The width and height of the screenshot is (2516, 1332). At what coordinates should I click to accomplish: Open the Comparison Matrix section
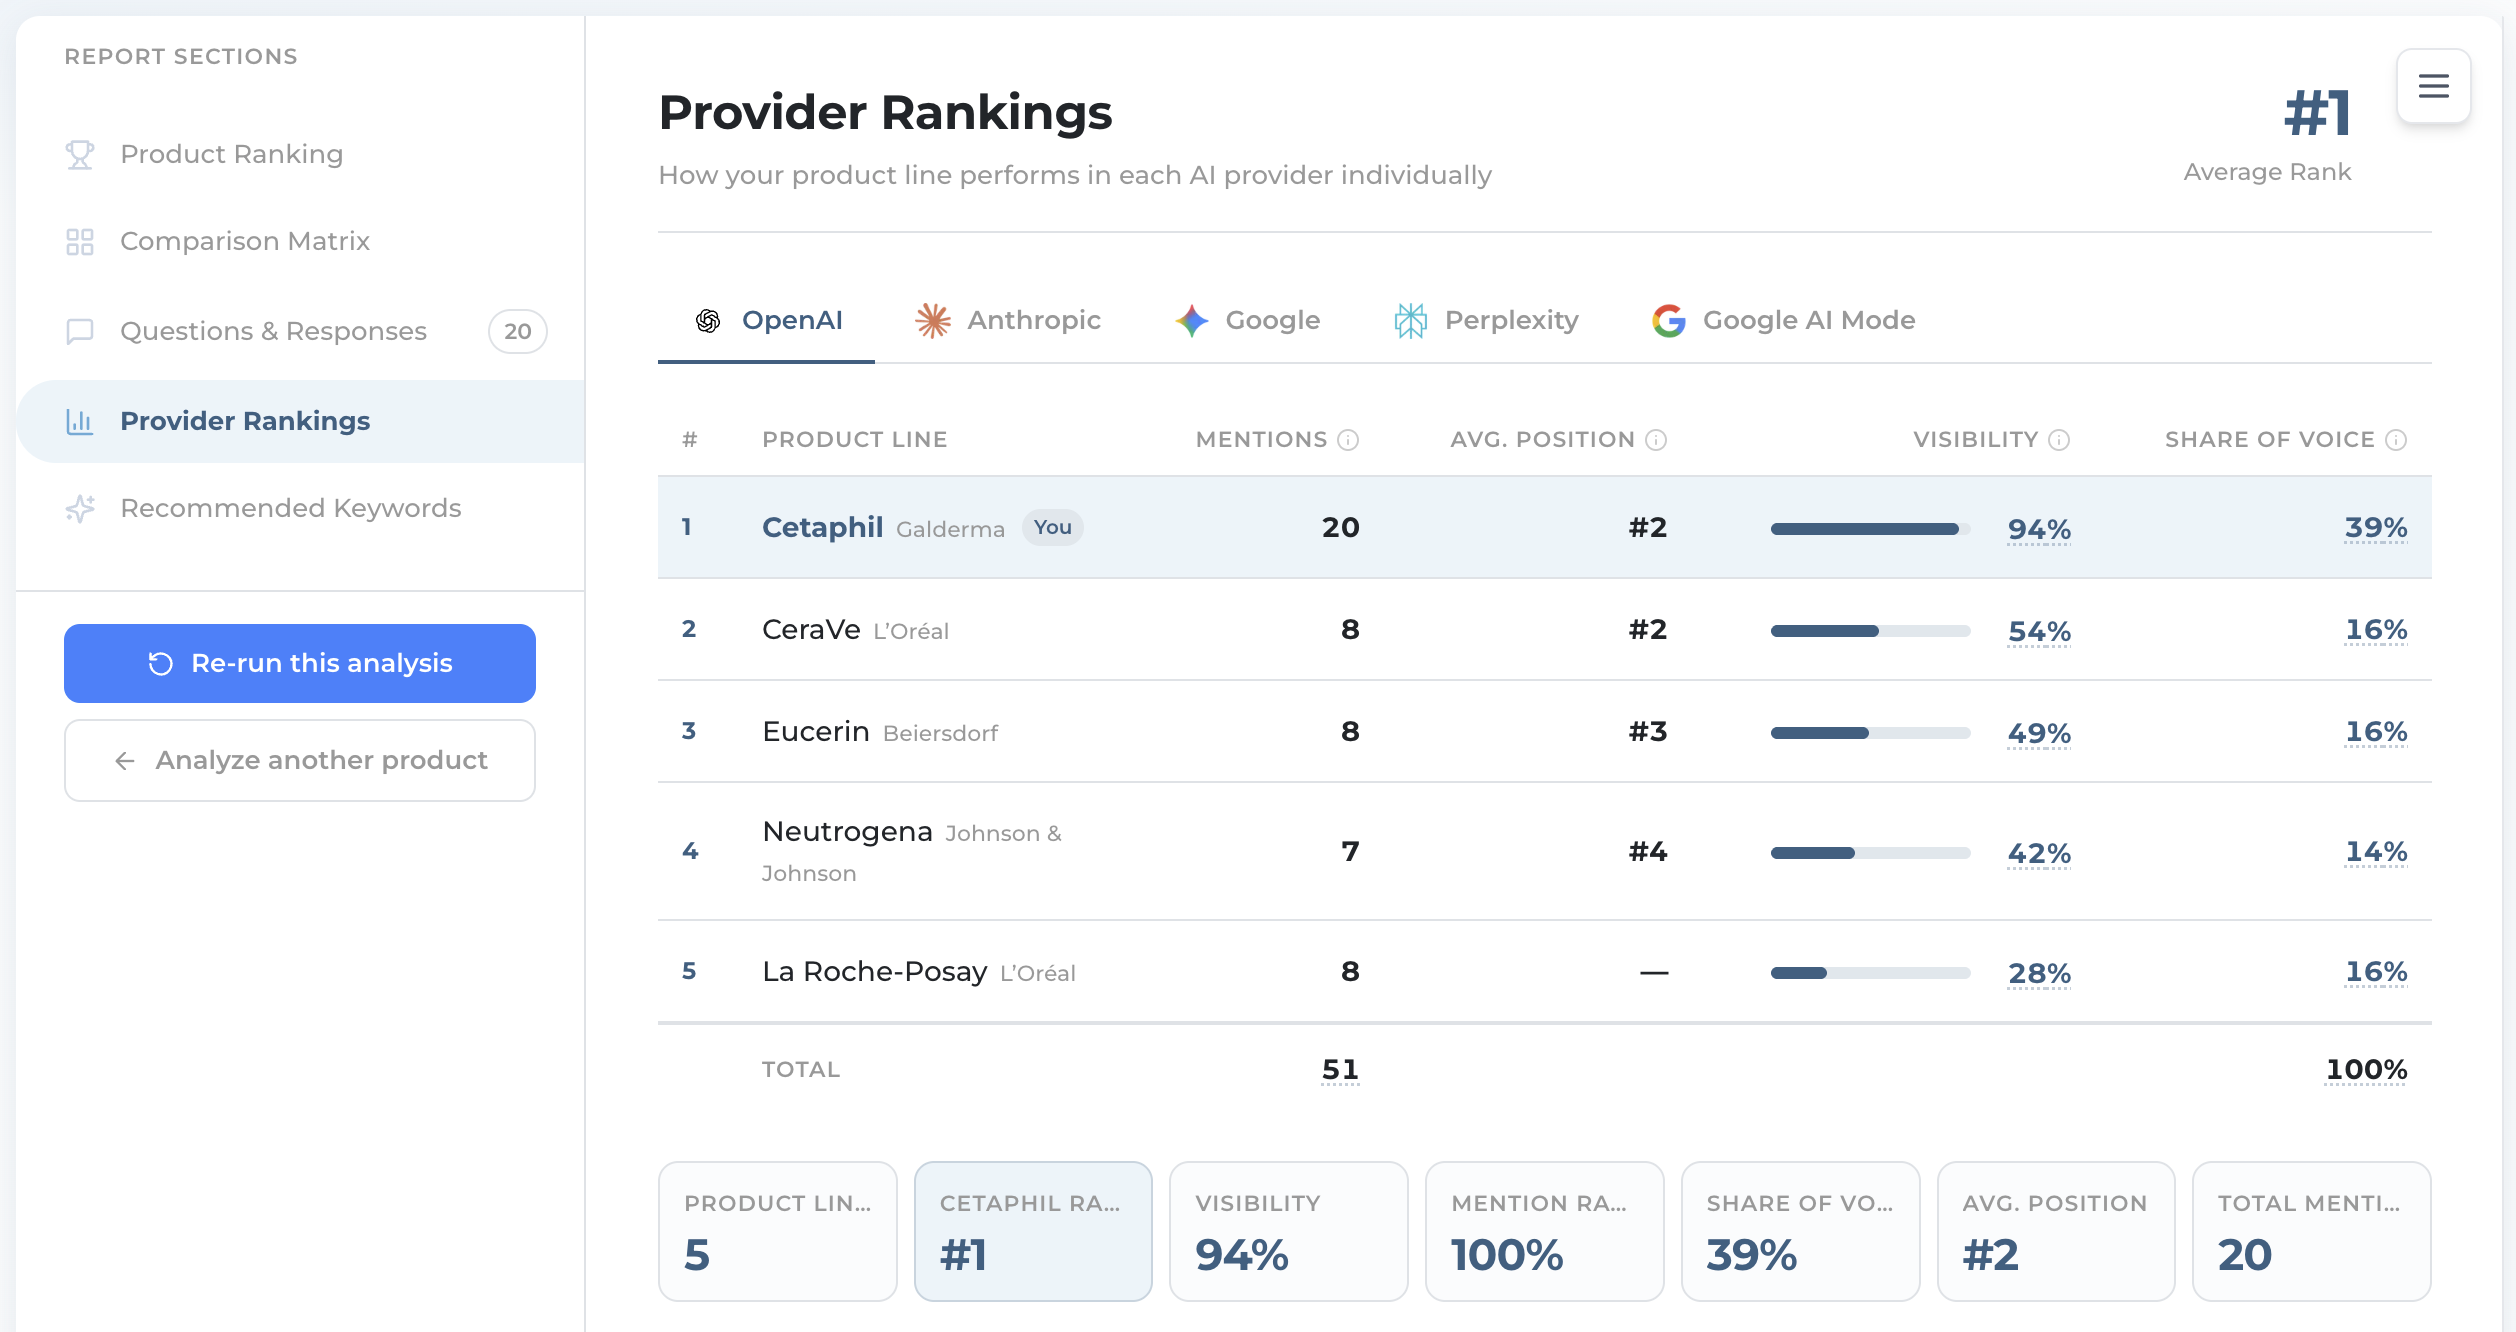[x=300, y=241]
